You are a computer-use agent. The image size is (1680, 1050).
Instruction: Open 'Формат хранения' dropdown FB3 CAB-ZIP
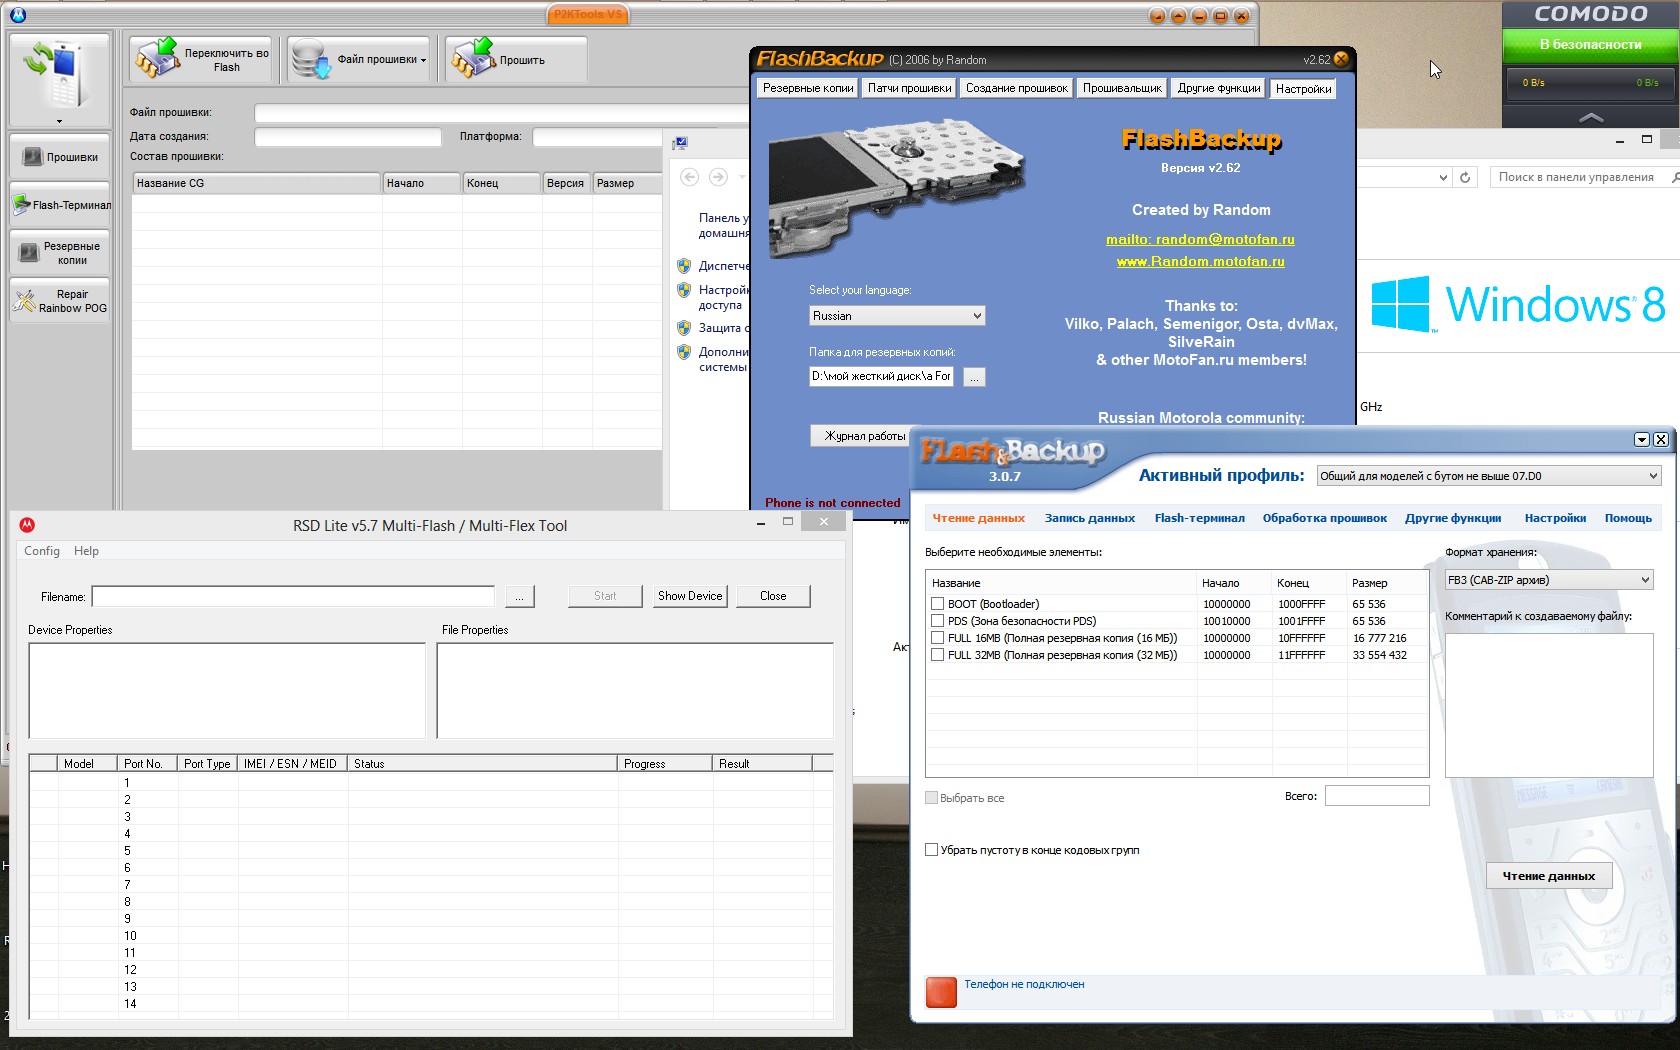coord(1549,580)
